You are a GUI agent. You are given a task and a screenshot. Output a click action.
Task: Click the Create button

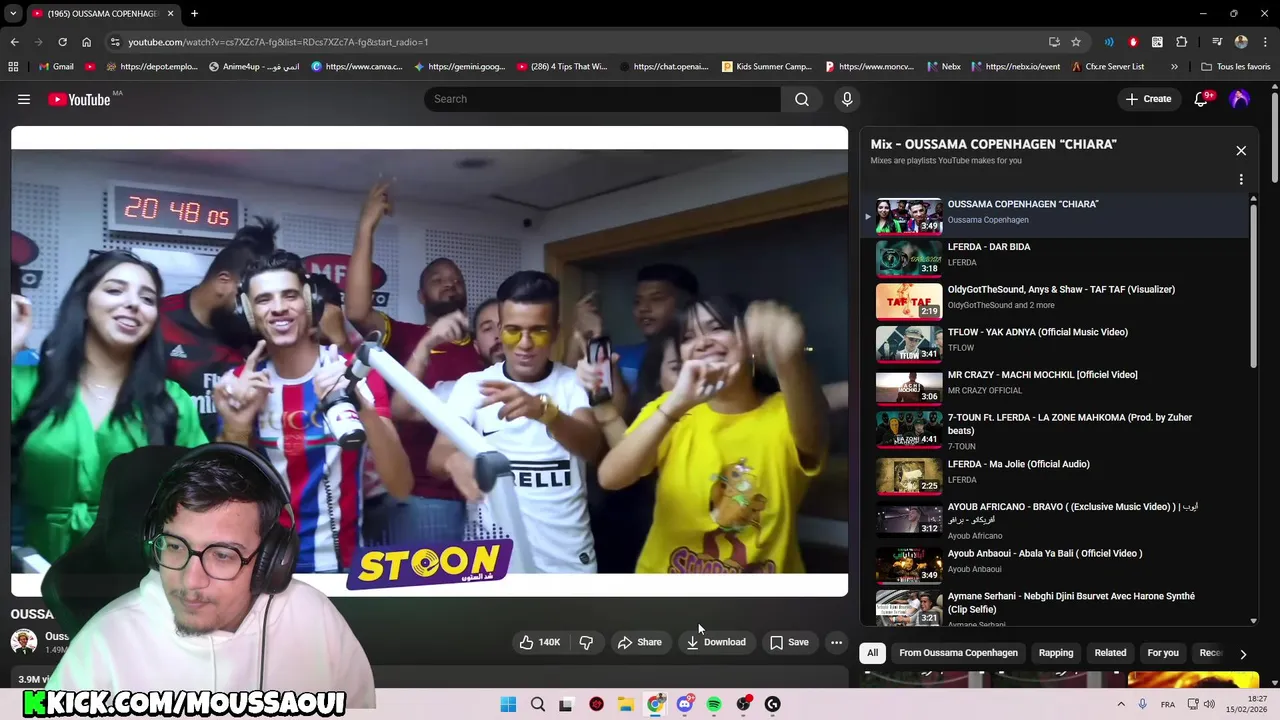click(x=1148, y=99)
